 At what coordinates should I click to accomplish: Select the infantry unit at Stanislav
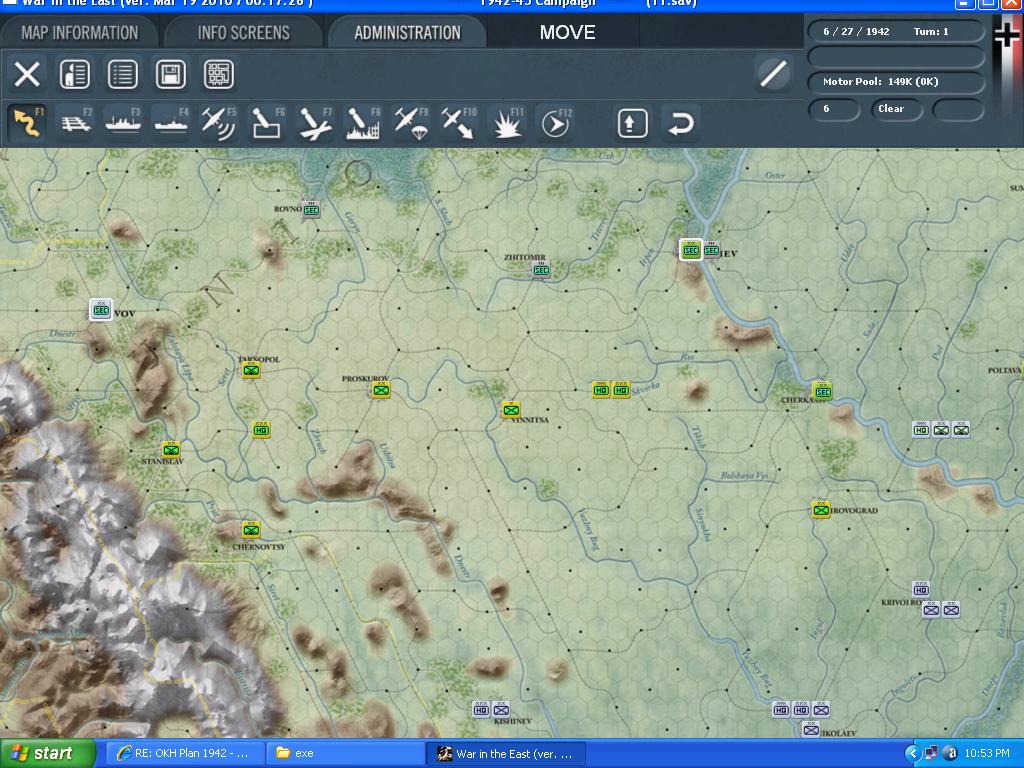[171, 449]
